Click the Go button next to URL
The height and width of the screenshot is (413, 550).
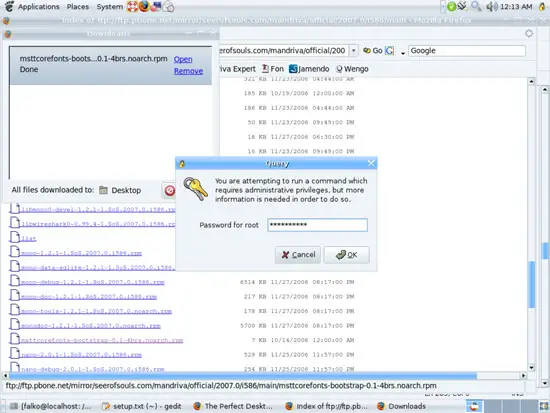click(373, 51)
